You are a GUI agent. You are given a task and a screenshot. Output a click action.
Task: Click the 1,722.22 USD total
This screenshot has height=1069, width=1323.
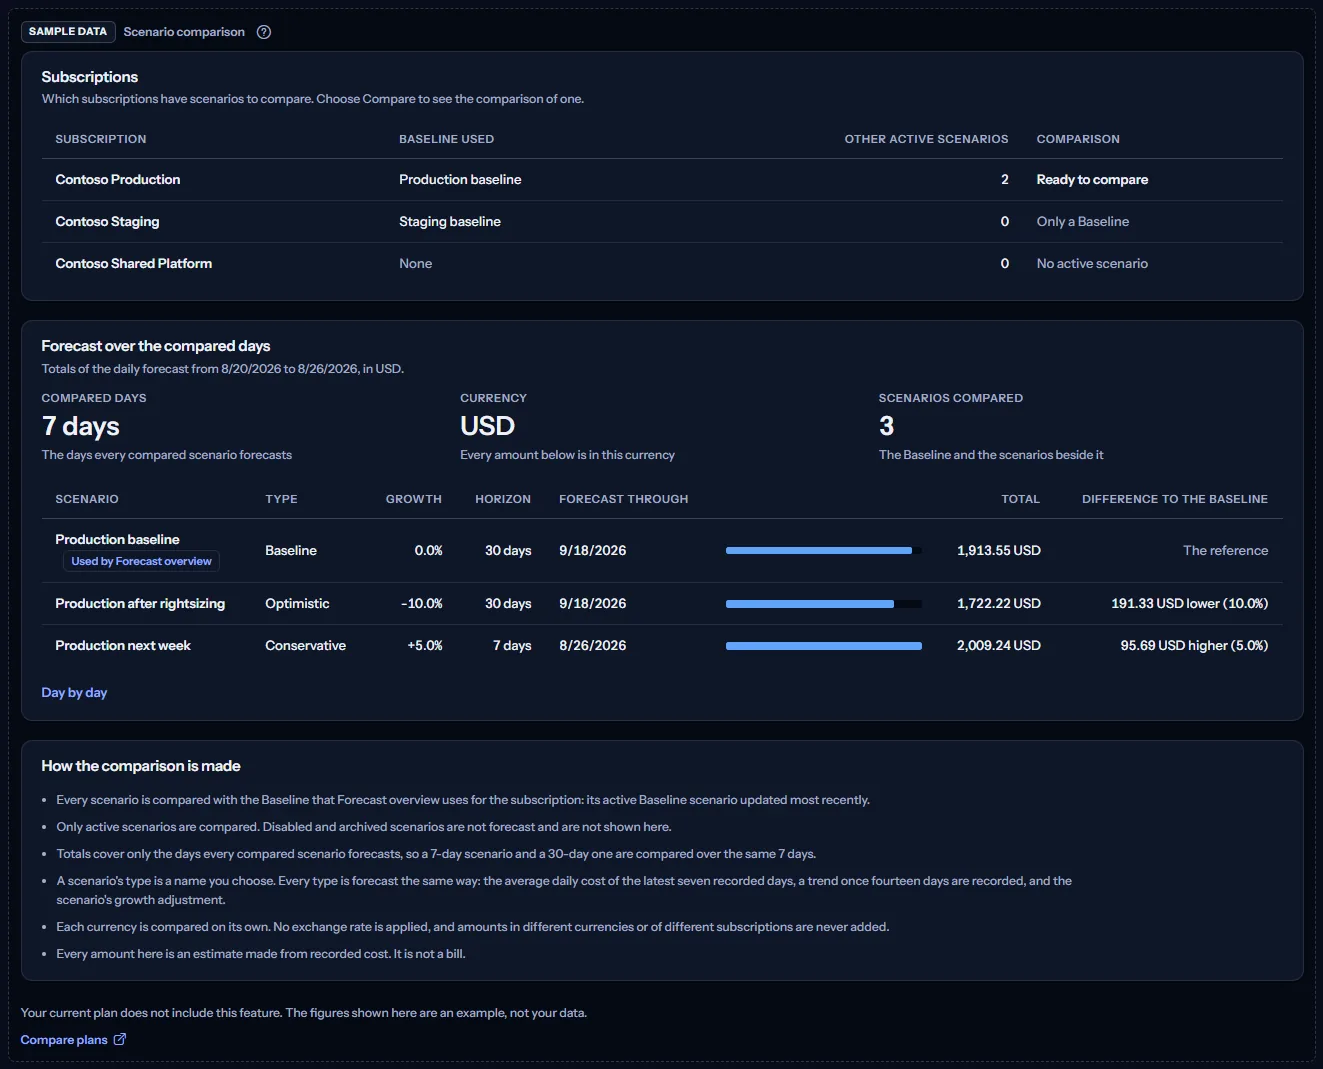coord(999,604)
